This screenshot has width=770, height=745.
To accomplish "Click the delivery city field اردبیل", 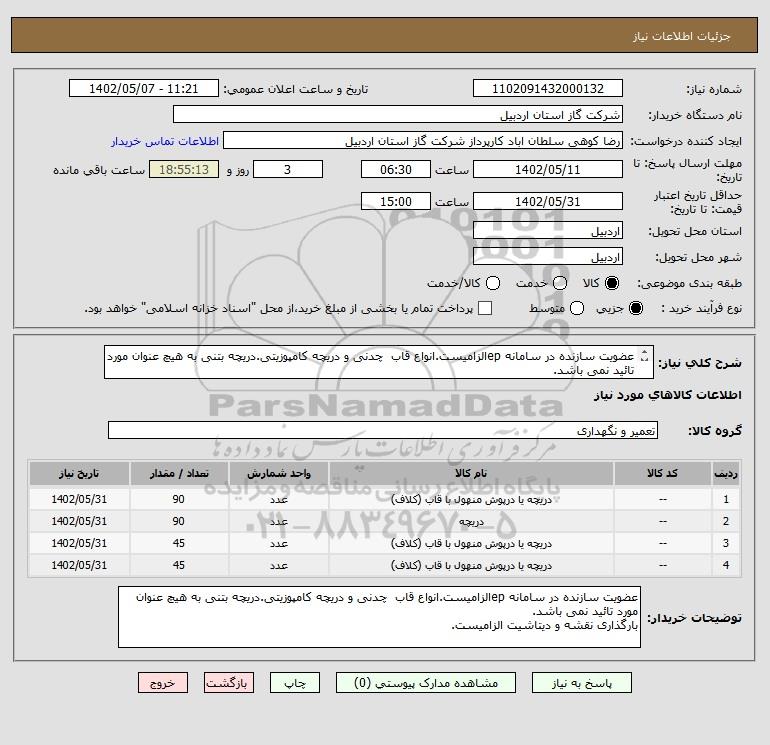I will click(x=548, y=257).
